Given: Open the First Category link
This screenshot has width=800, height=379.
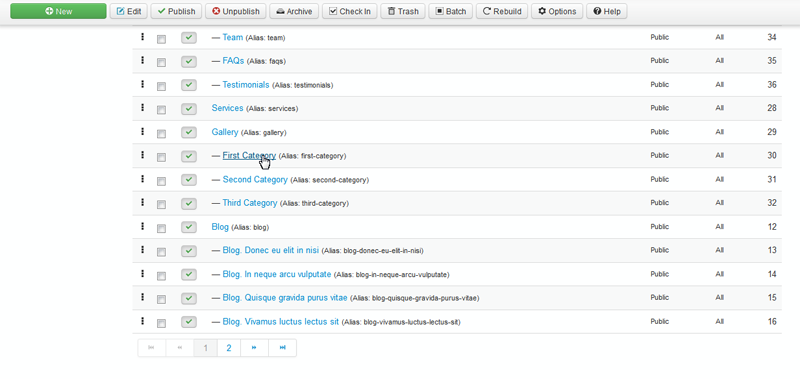Looking at the screenshot, I should click(x=249, y=156).
